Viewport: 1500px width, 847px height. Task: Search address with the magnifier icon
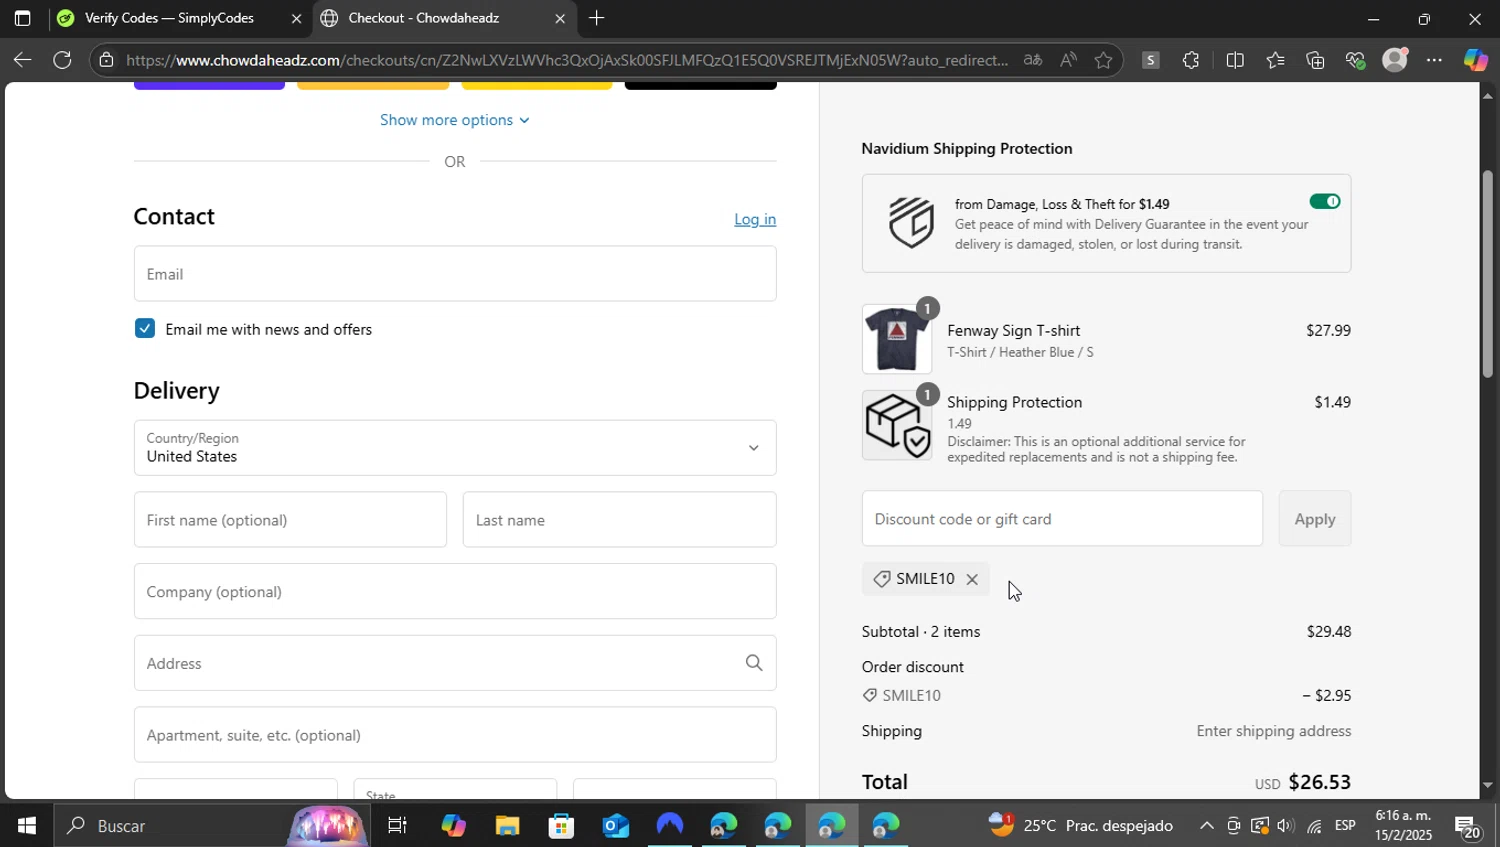click(754, 662)
